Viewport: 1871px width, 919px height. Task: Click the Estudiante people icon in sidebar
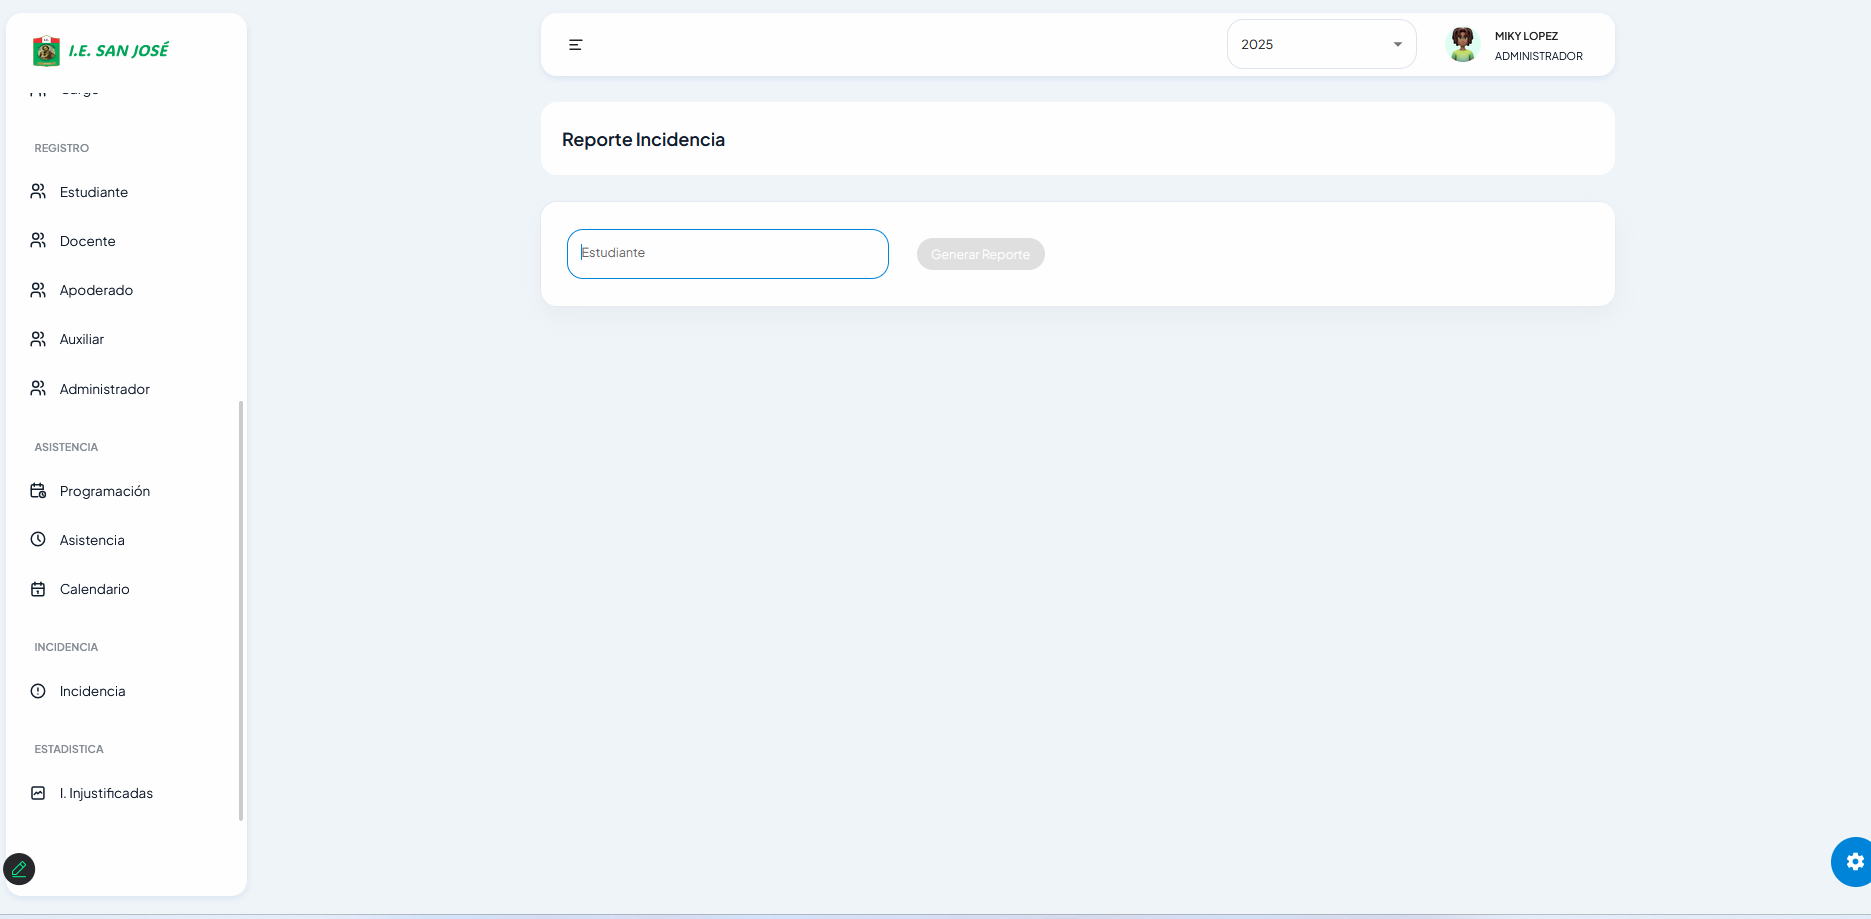(x=38, y=191)
